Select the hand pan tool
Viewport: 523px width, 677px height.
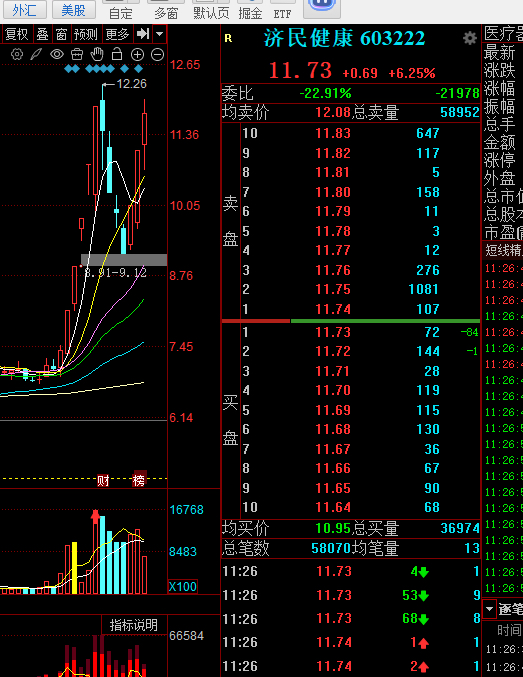[97, 54]
